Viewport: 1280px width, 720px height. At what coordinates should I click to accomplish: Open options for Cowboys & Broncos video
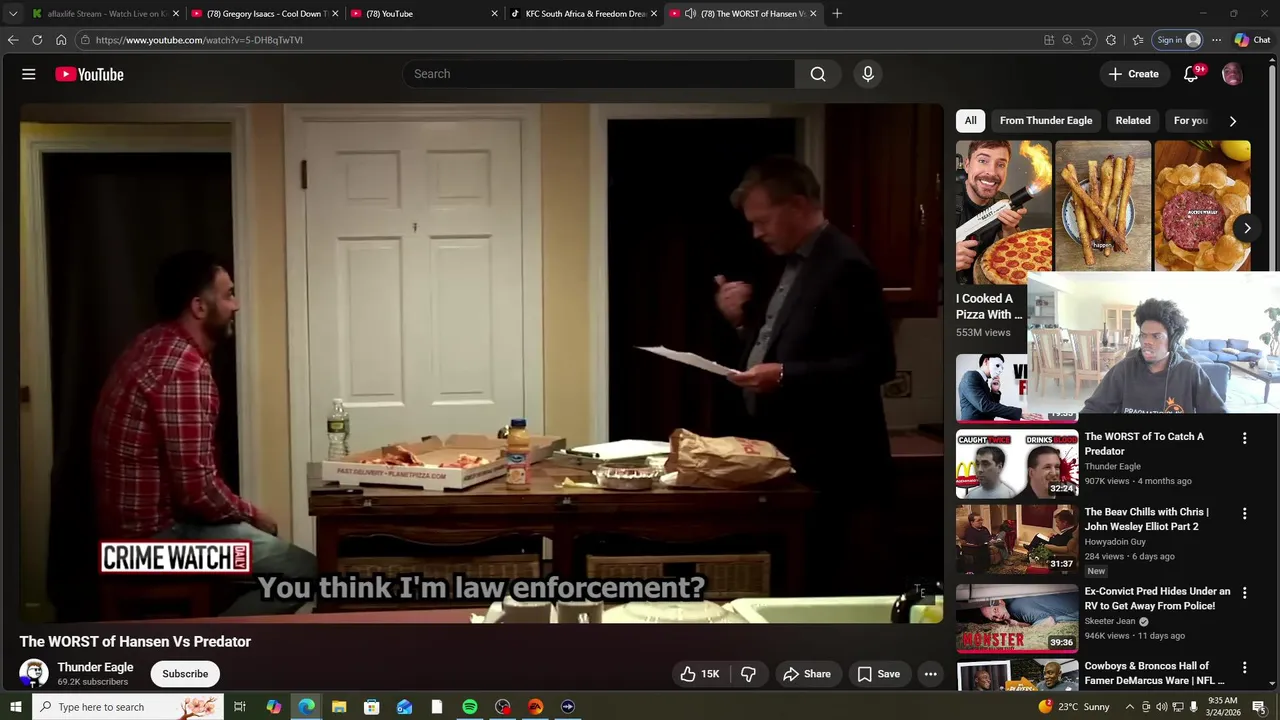click(x=1245, y=667)
